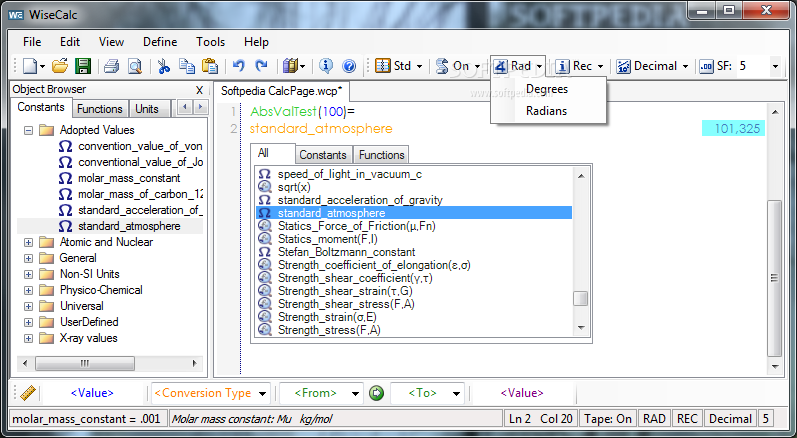Open the SF value dropdown
Screen dimensions: 797x438
click(775, 67)
